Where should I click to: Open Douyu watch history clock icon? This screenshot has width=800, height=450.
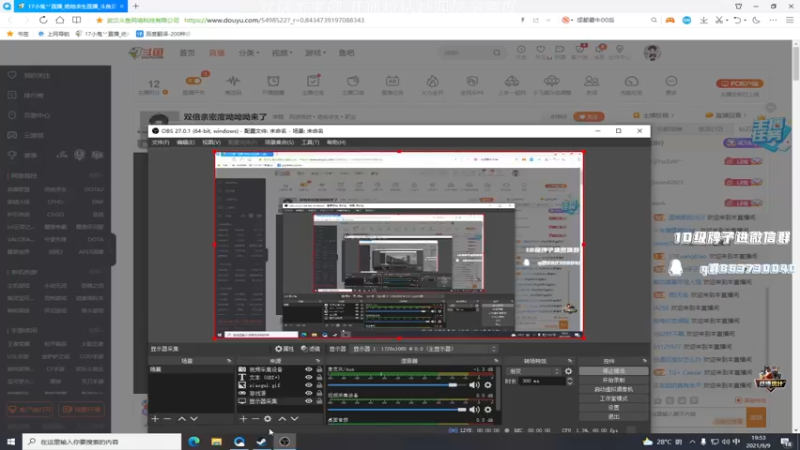[x=521, y=49]
